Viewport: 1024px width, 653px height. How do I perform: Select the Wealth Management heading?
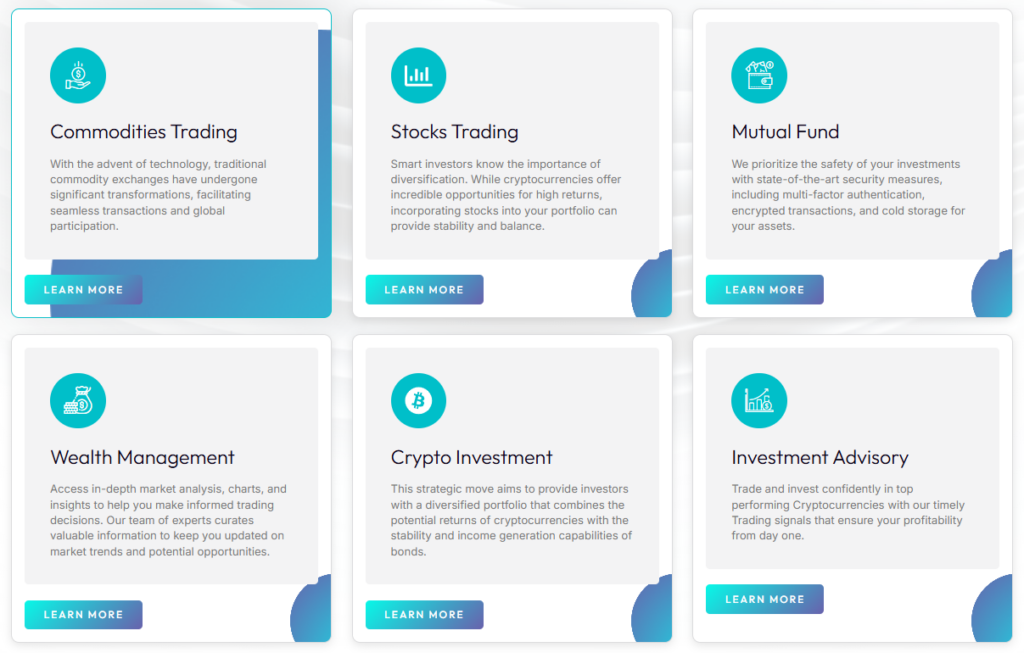142,457
